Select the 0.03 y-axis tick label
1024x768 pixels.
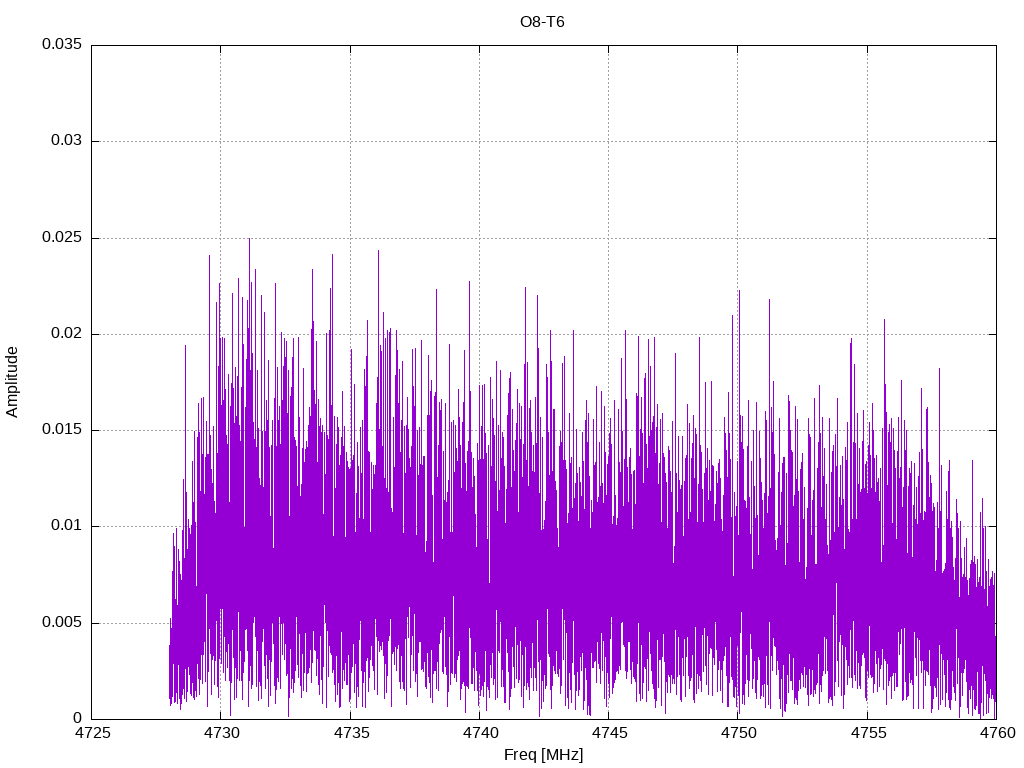click(65, 141)
